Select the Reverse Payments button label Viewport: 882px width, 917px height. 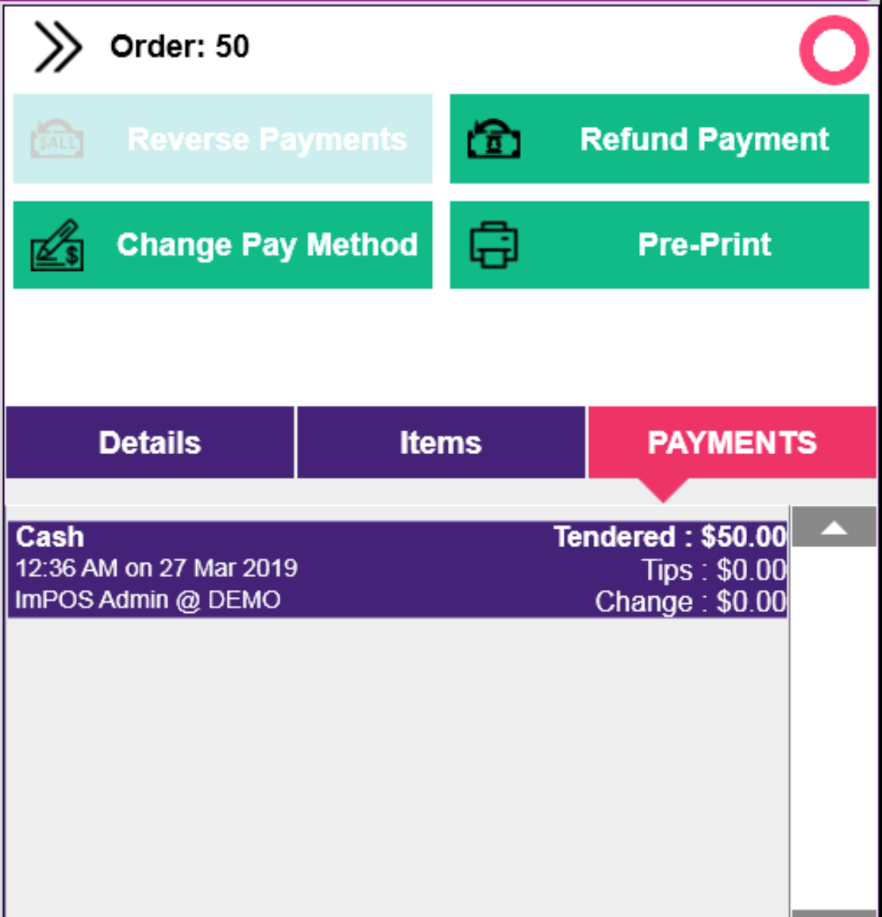pos(267,139)
